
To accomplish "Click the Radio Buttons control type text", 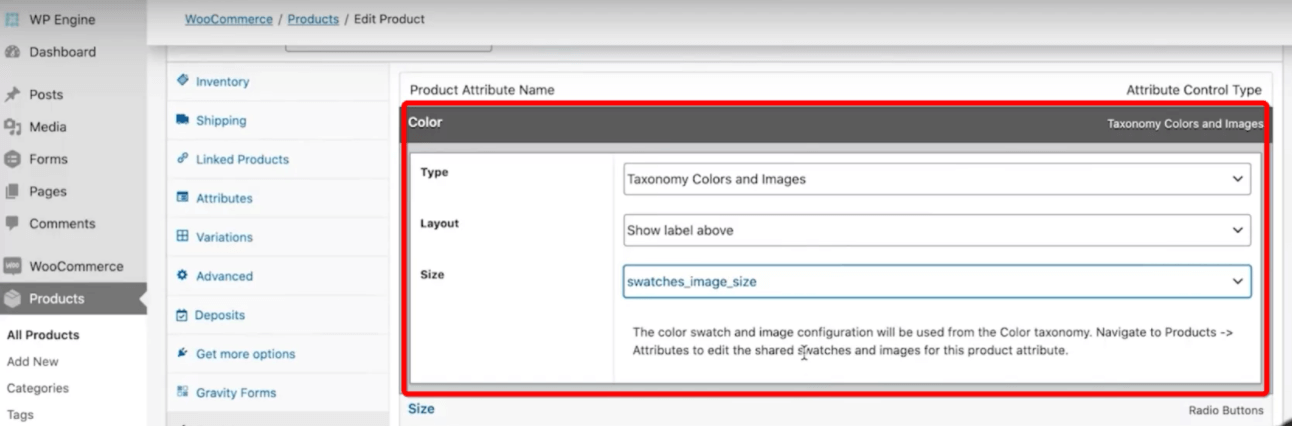I will click(1226, 410).
